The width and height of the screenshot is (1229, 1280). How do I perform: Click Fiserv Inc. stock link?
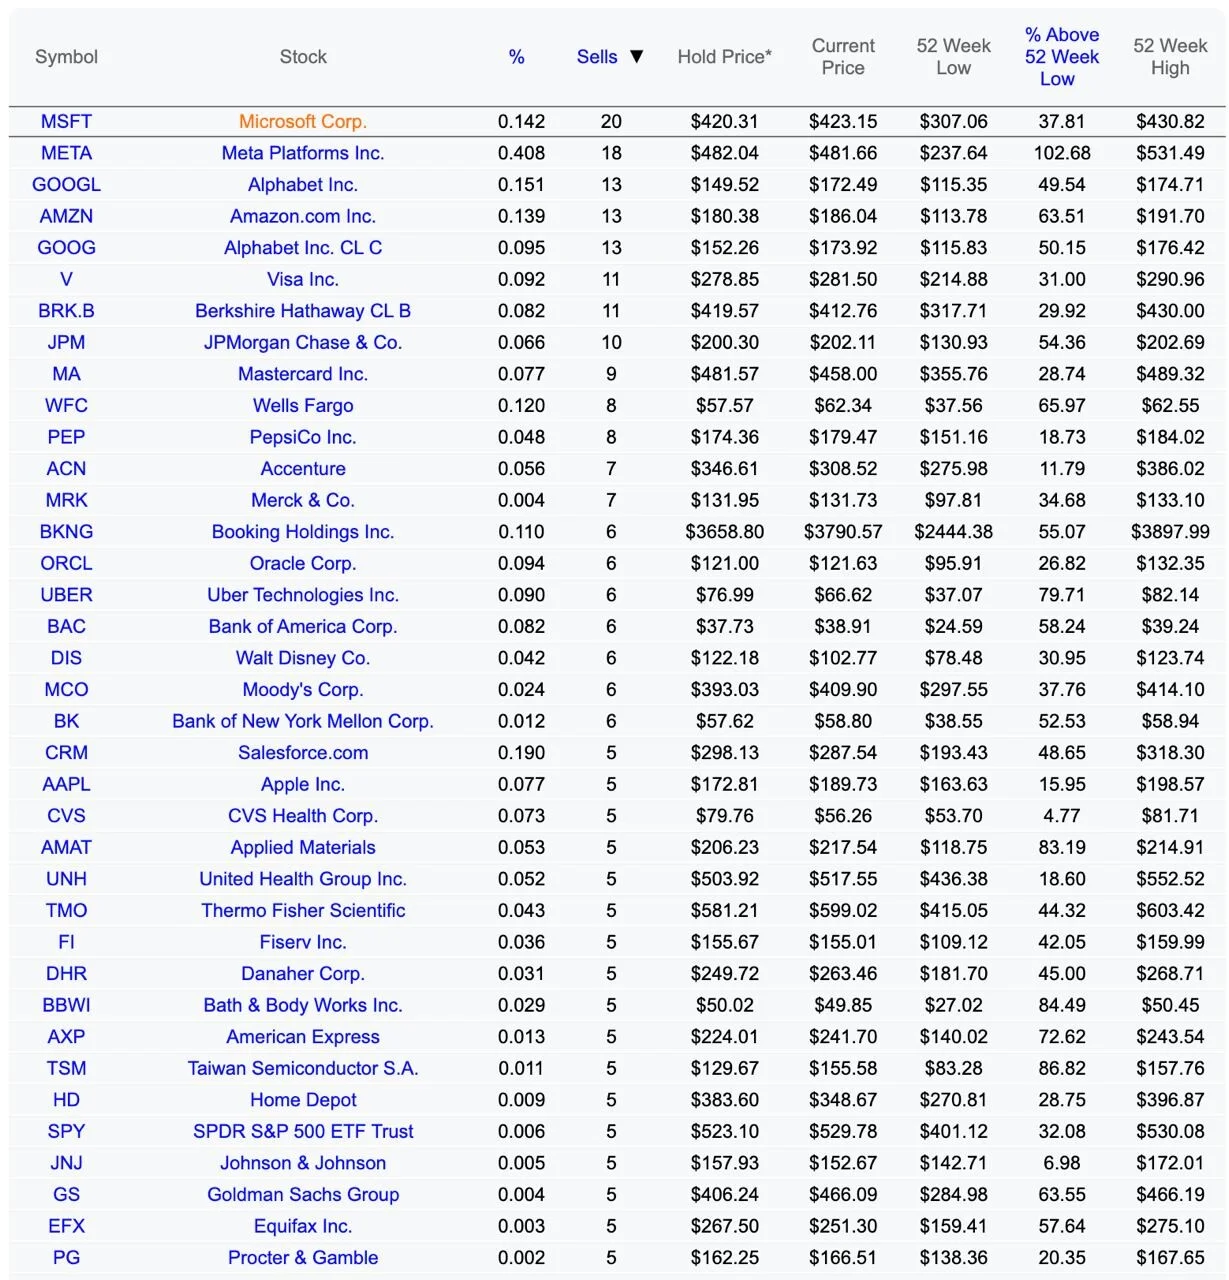pyautogui.click(x=303, y=942)
